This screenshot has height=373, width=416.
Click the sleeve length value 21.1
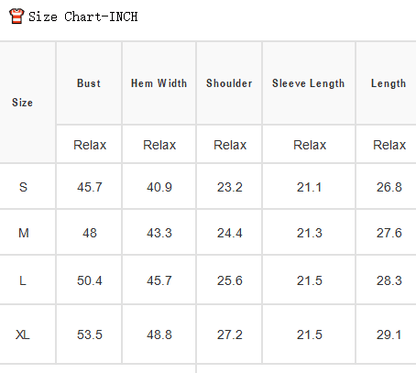click(309, 187)
